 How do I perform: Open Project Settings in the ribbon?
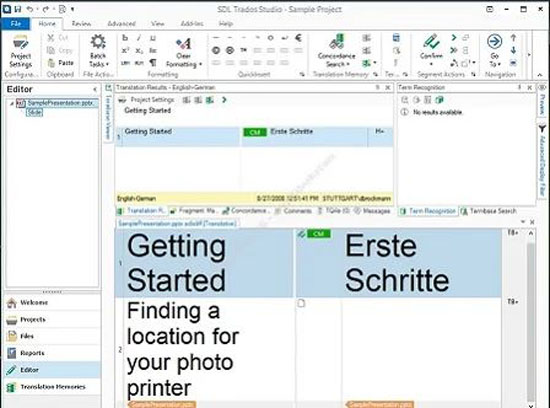tap(20, 52)
